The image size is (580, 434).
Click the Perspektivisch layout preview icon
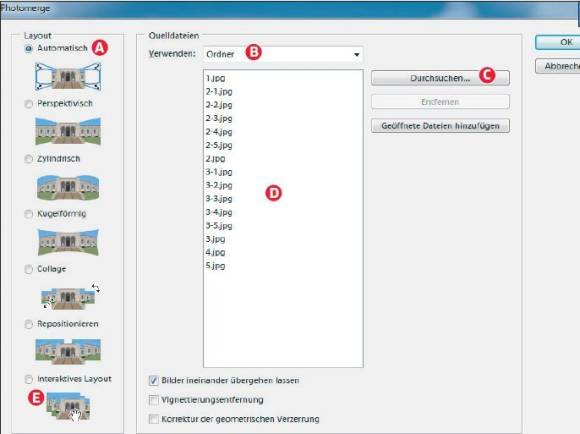pyautogui.click(x=68, y=131)
